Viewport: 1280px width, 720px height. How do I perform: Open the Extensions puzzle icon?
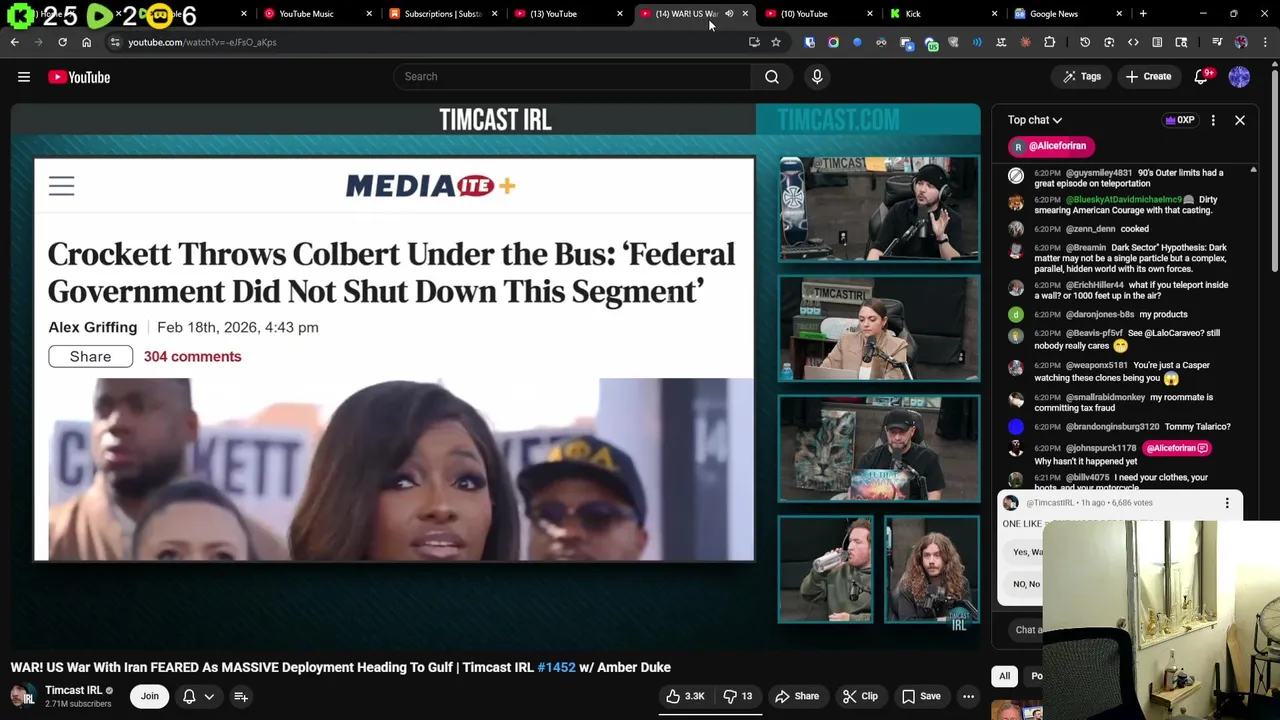pos(1049,42)
